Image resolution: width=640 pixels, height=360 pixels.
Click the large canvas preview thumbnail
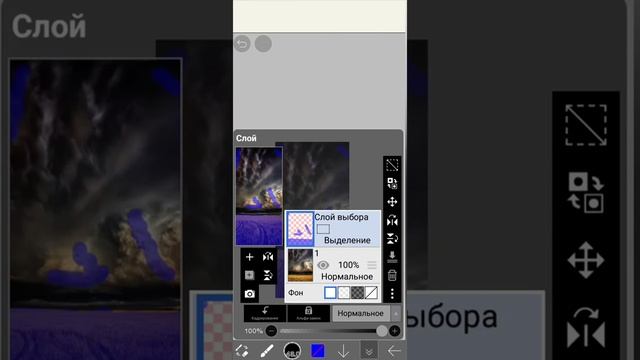pos(259,196)
